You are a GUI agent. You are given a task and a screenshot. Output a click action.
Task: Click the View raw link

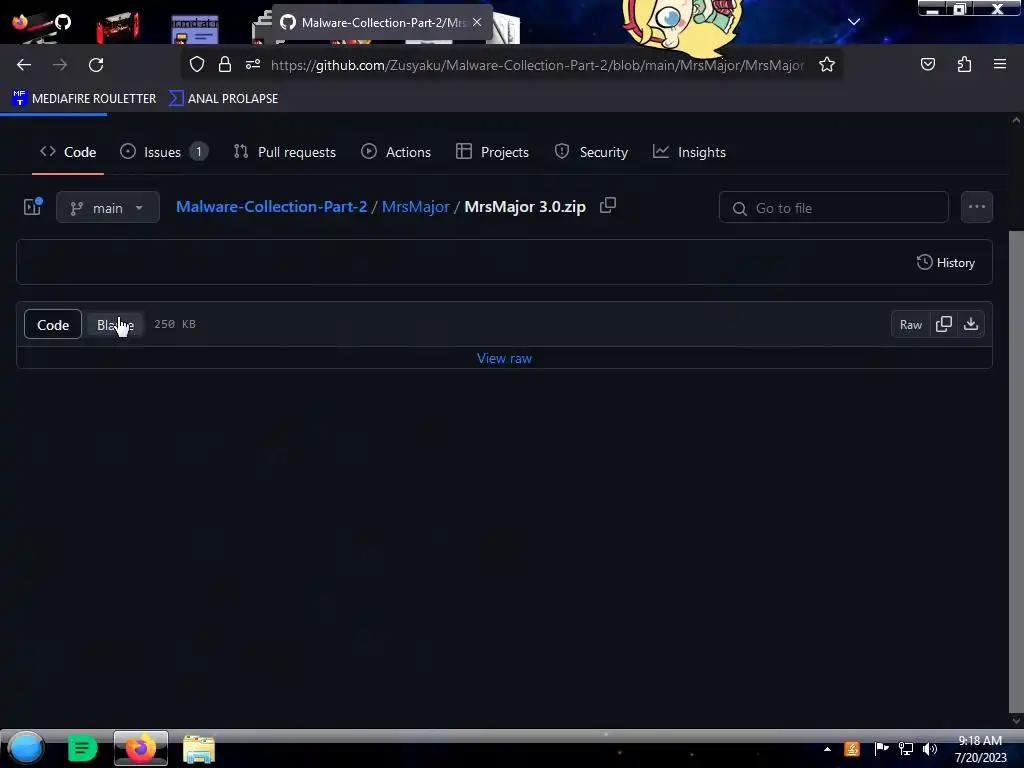[x=504, y=359]
